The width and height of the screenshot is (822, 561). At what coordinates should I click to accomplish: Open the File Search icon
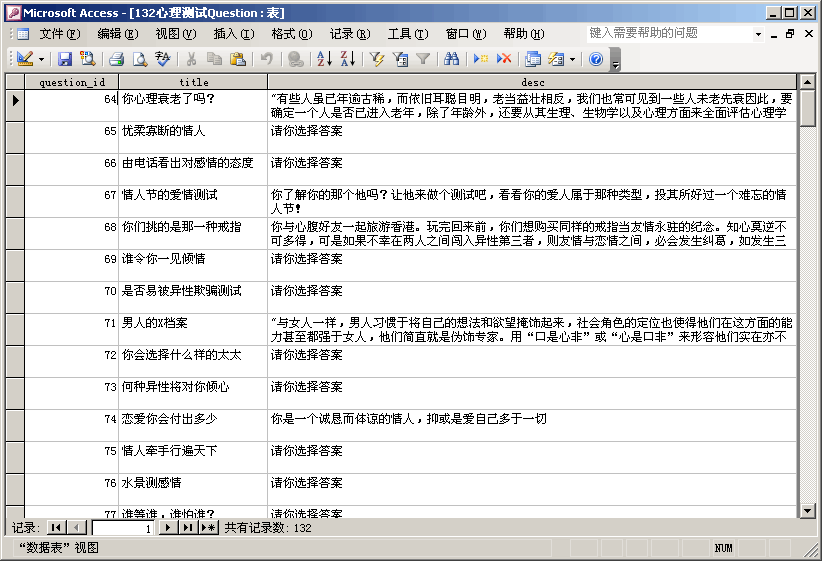coord(88,59)
